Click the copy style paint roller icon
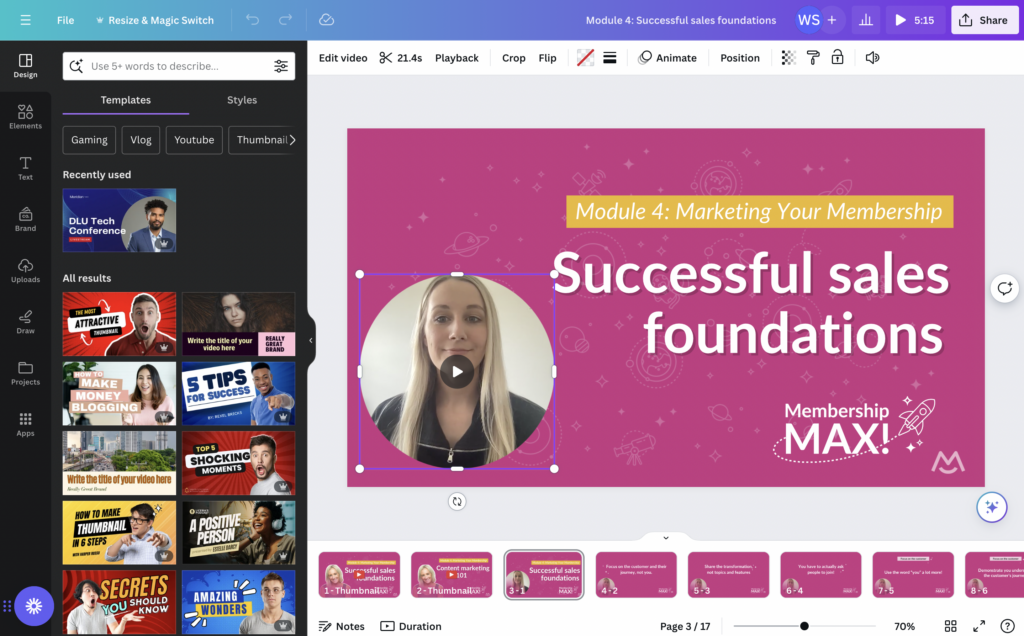The width and height of the screenshot is (1024, 636). (813, 57)
